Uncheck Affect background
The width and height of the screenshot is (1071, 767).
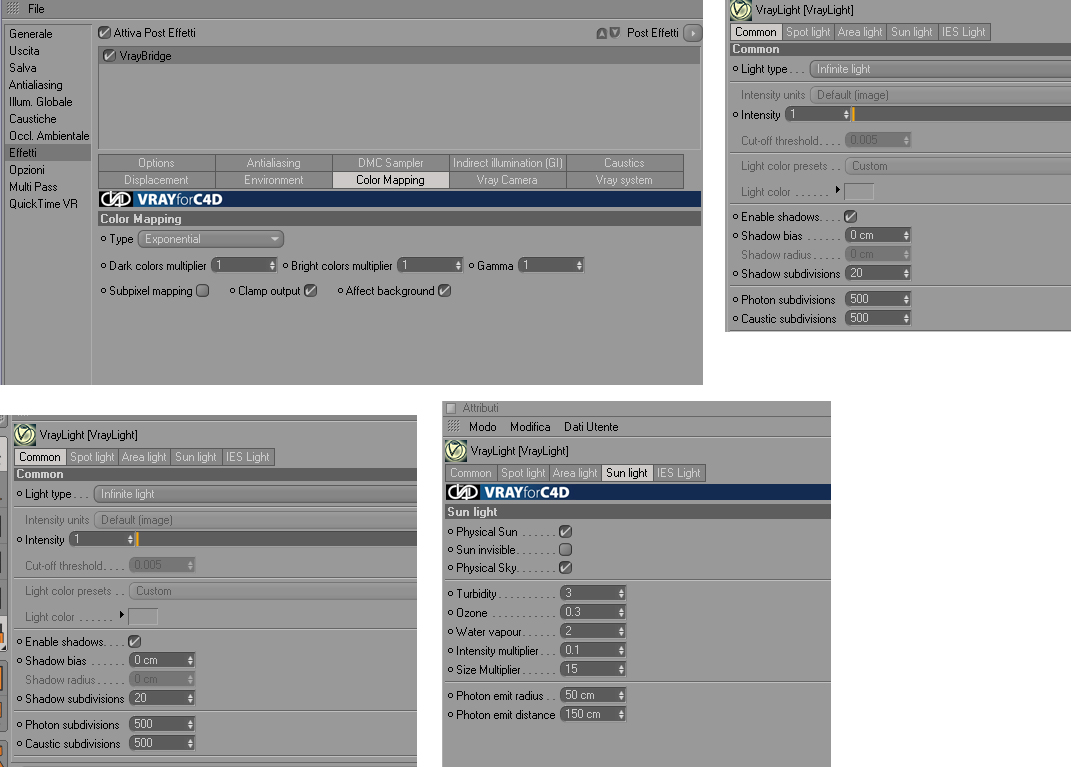(x=445, y=290)
